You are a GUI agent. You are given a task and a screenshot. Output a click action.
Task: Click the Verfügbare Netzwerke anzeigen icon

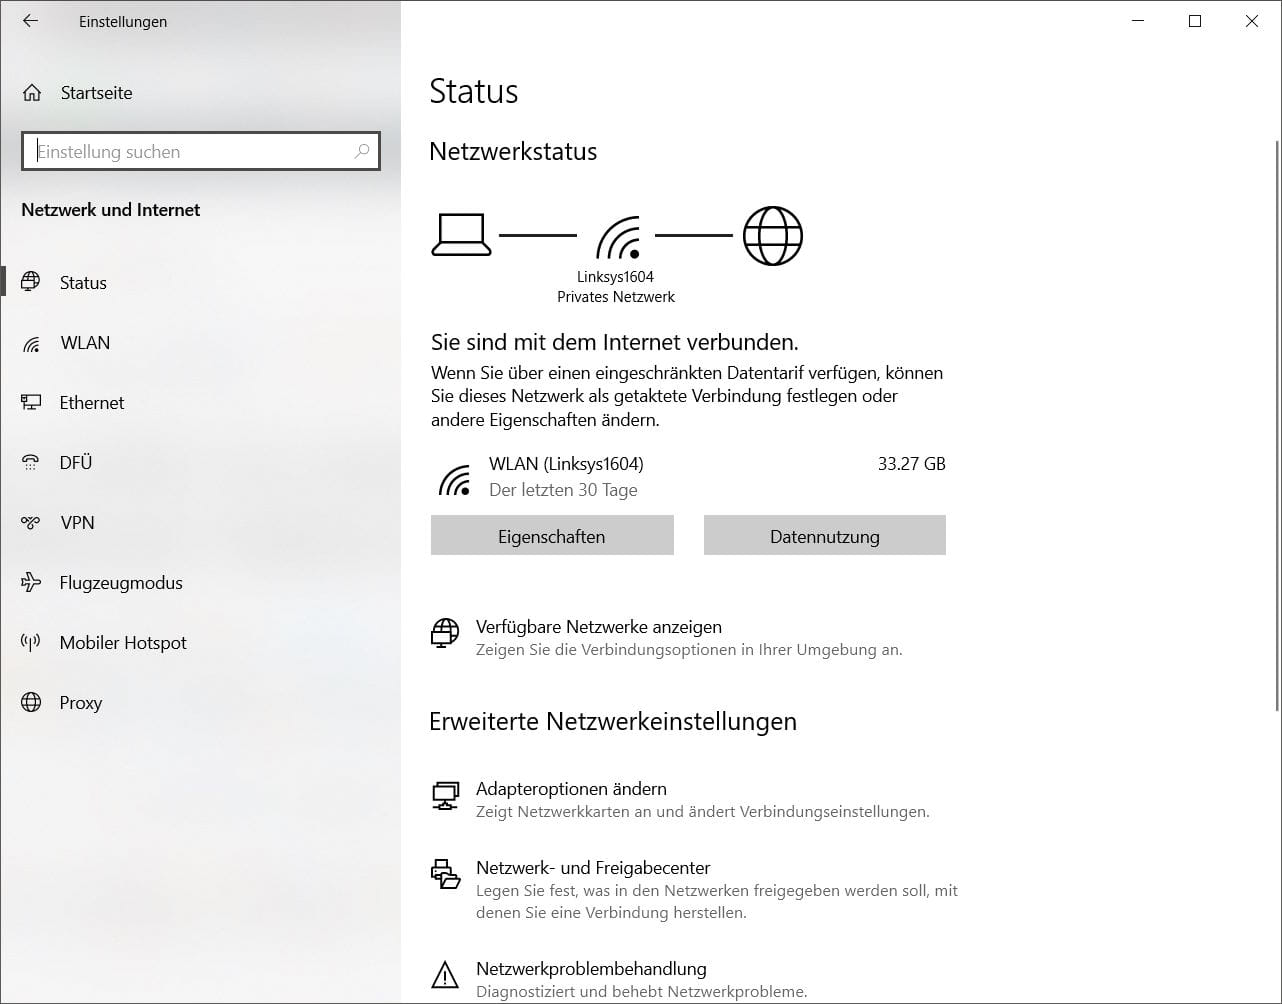pos(445,633)
